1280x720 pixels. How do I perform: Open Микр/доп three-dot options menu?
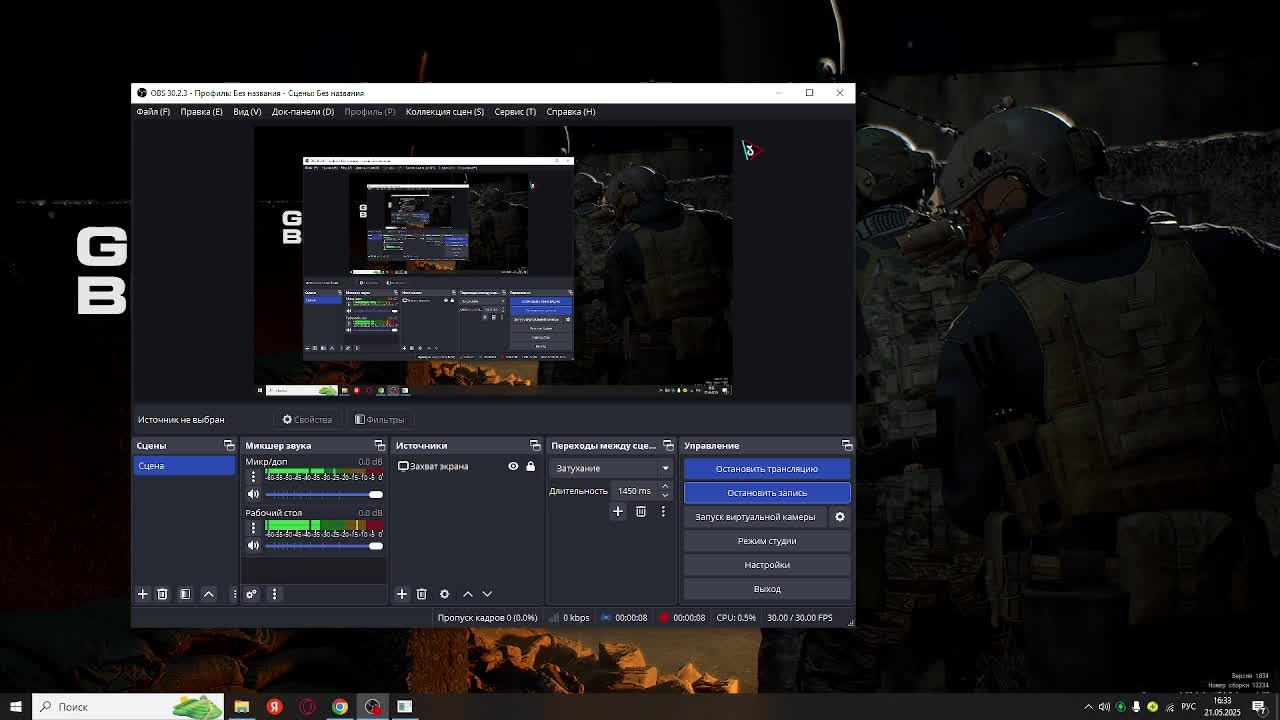coord(253,477)
